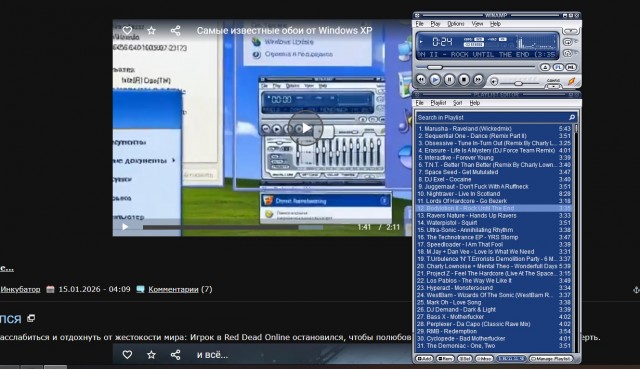Click Winamp's volume slider

520,83
